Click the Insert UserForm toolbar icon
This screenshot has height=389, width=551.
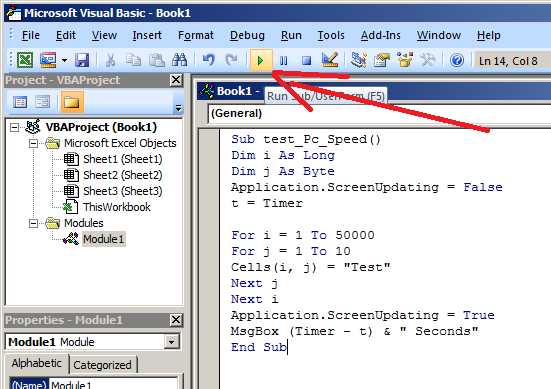[x=48, y=60]
